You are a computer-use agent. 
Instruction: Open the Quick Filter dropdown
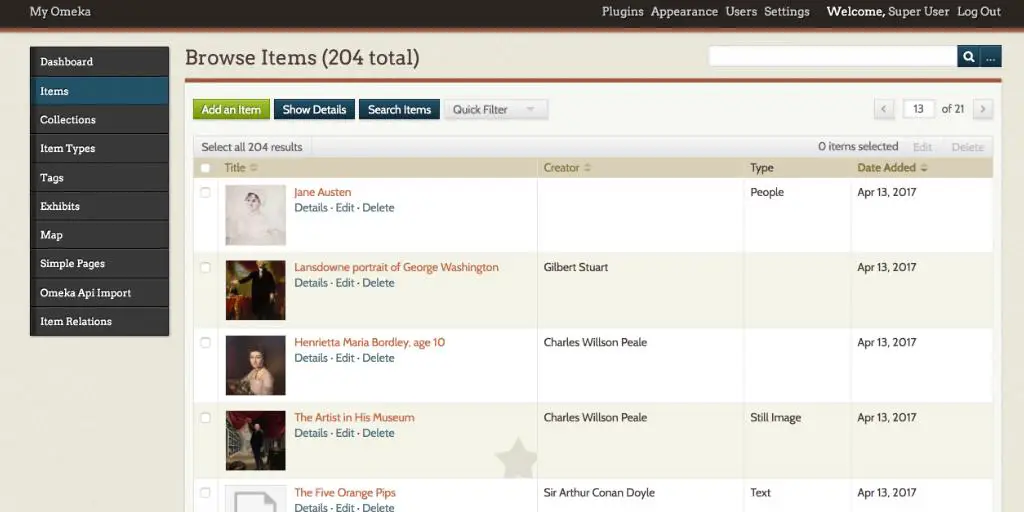pyautogui.click(x=496, y=110)
